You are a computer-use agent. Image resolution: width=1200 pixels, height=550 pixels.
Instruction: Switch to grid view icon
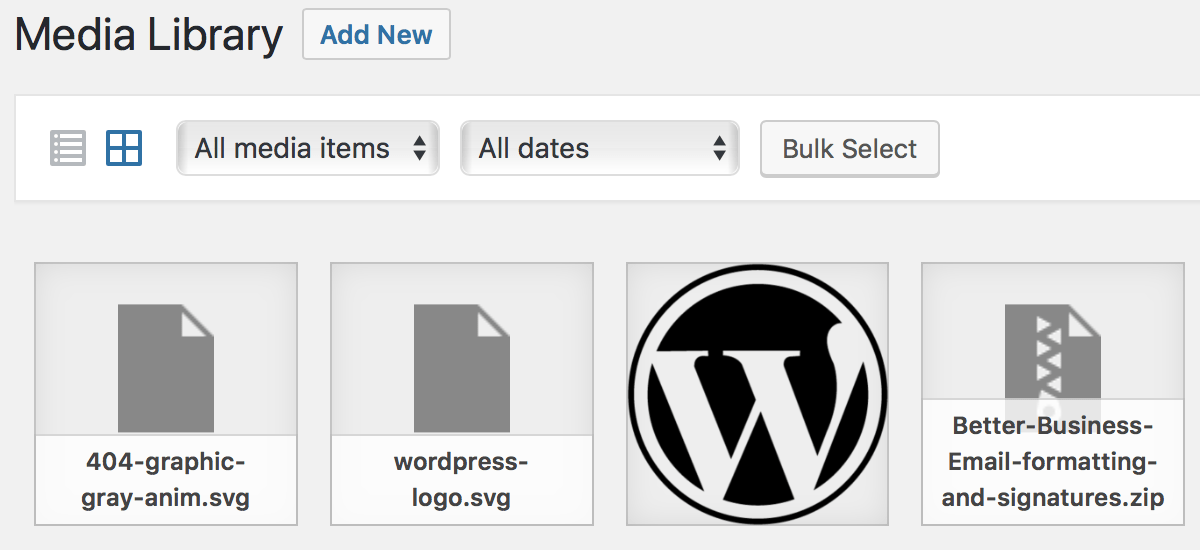click(124, 148)
